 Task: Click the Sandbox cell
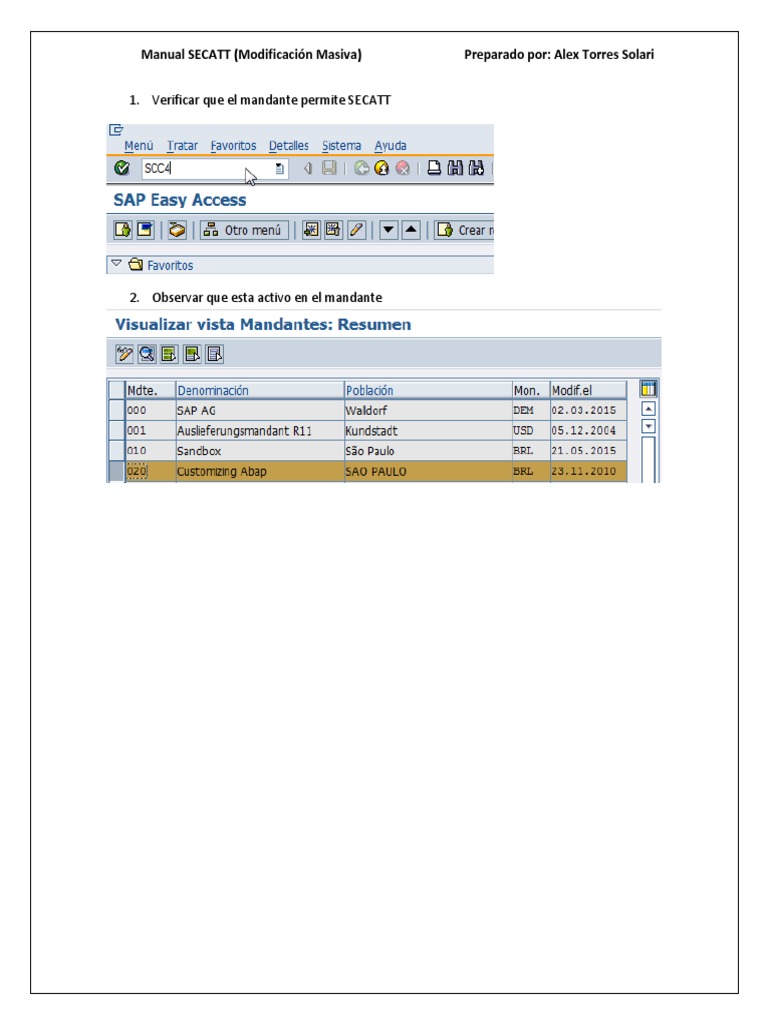click(260, 451)
